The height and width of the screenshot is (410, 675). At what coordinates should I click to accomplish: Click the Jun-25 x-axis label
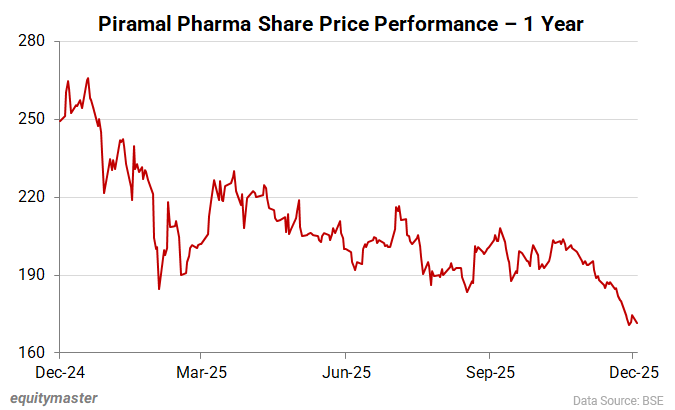[345, 372]
